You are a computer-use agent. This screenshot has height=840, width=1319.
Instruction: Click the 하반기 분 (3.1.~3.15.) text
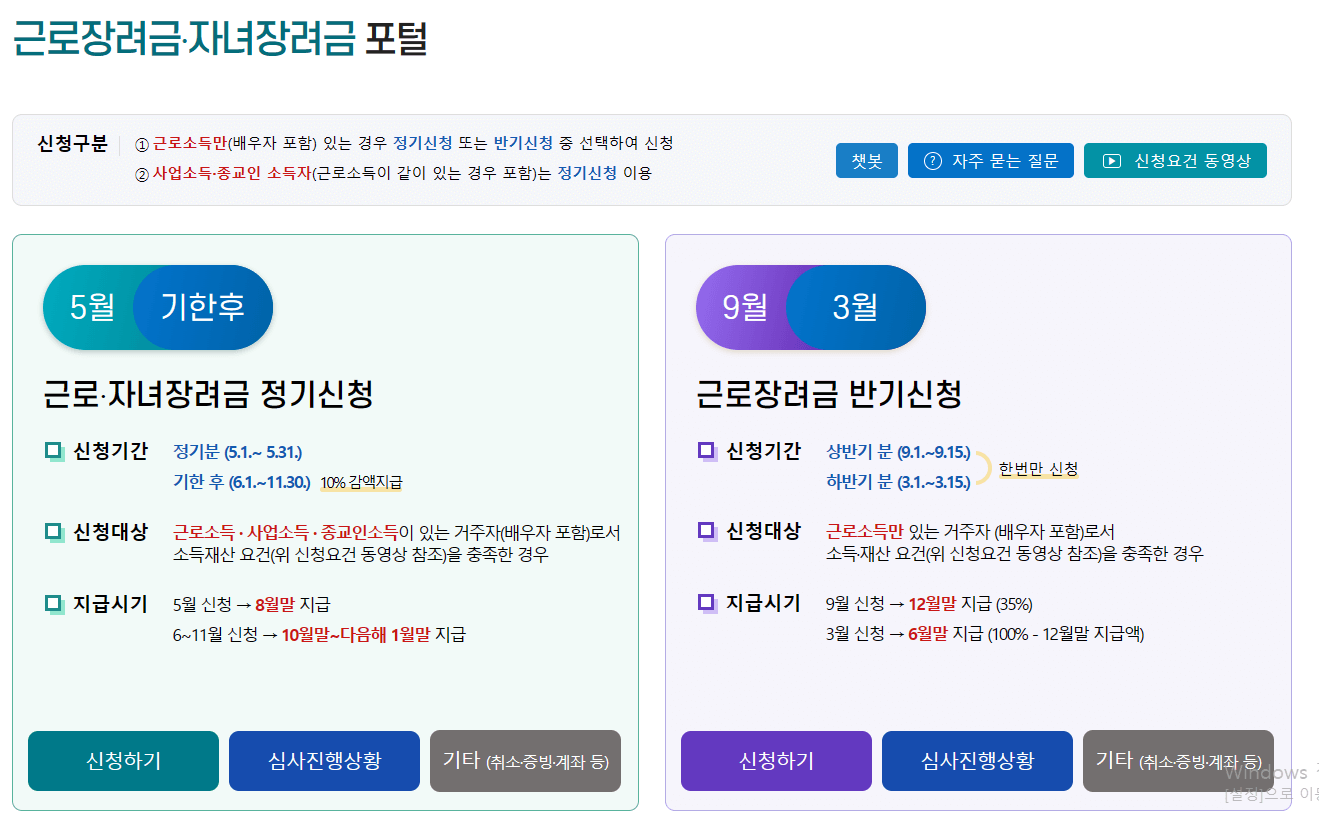(898, 482)
